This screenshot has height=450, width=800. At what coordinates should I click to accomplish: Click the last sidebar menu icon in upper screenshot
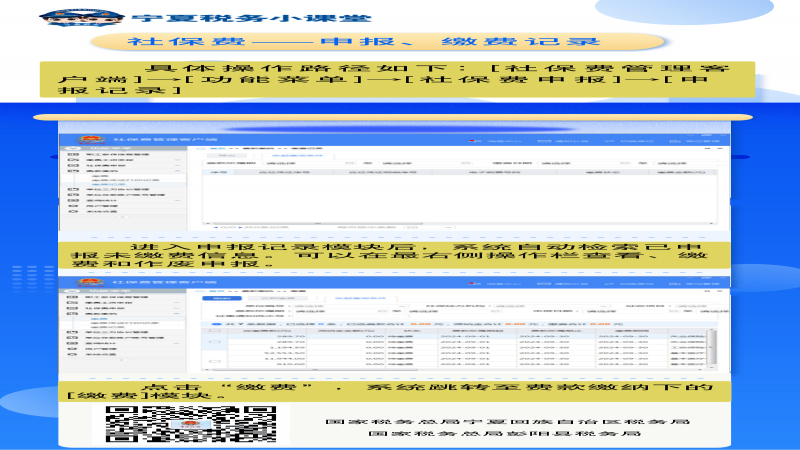click(x=73, y=211)
